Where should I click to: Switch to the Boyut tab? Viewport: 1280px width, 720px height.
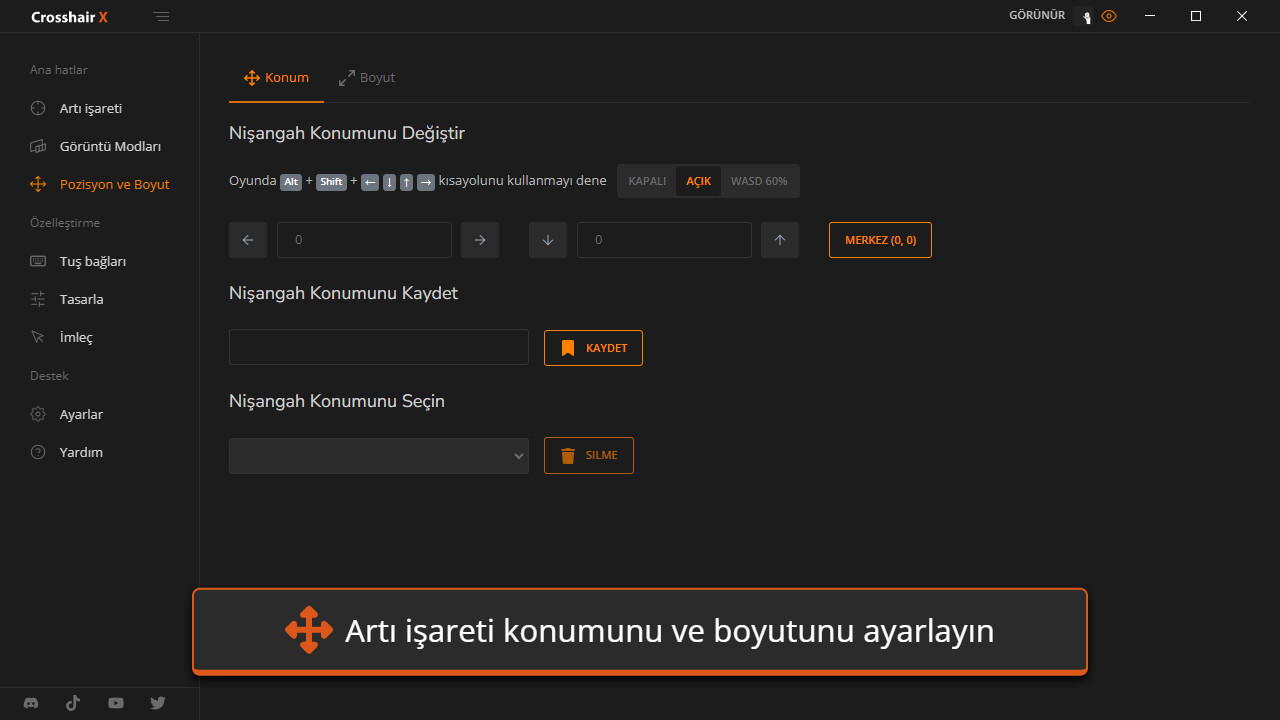367,78
